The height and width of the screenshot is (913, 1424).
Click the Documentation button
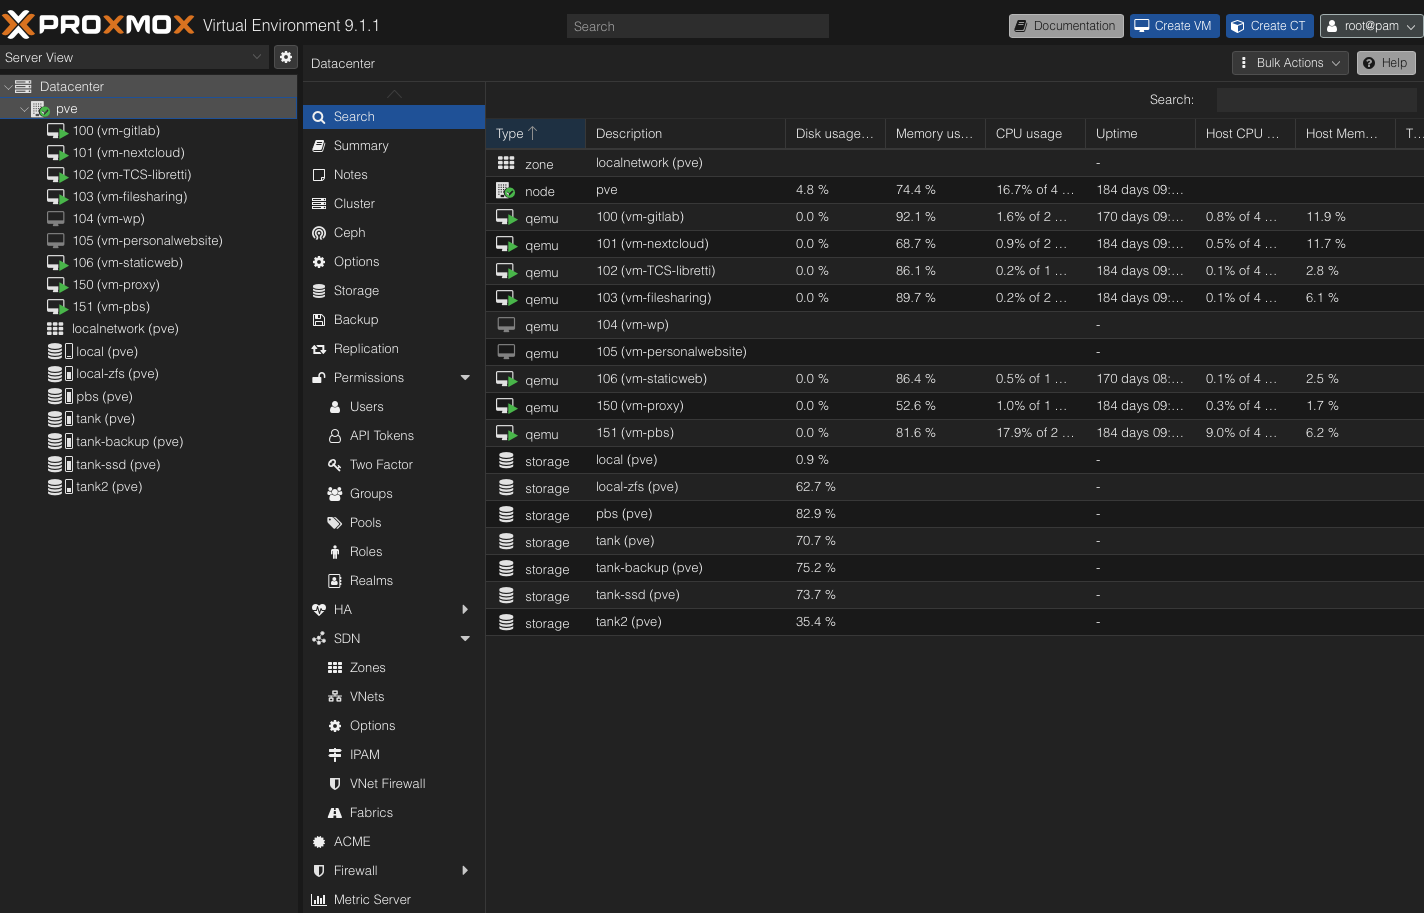tap(1066, 26)
